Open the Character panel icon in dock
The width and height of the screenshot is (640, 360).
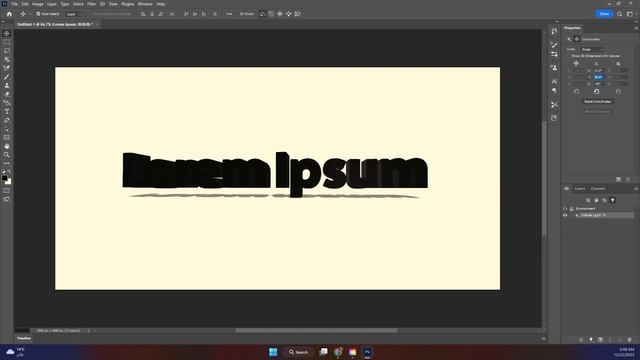click(x=554, y=82)
